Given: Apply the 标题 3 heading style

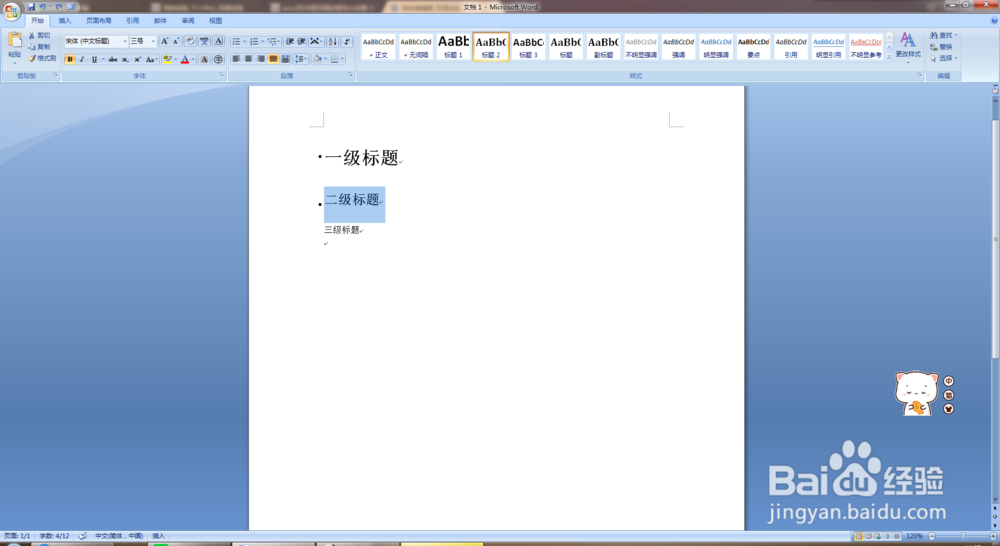Looking at the screenshot, I should point(528,47).
